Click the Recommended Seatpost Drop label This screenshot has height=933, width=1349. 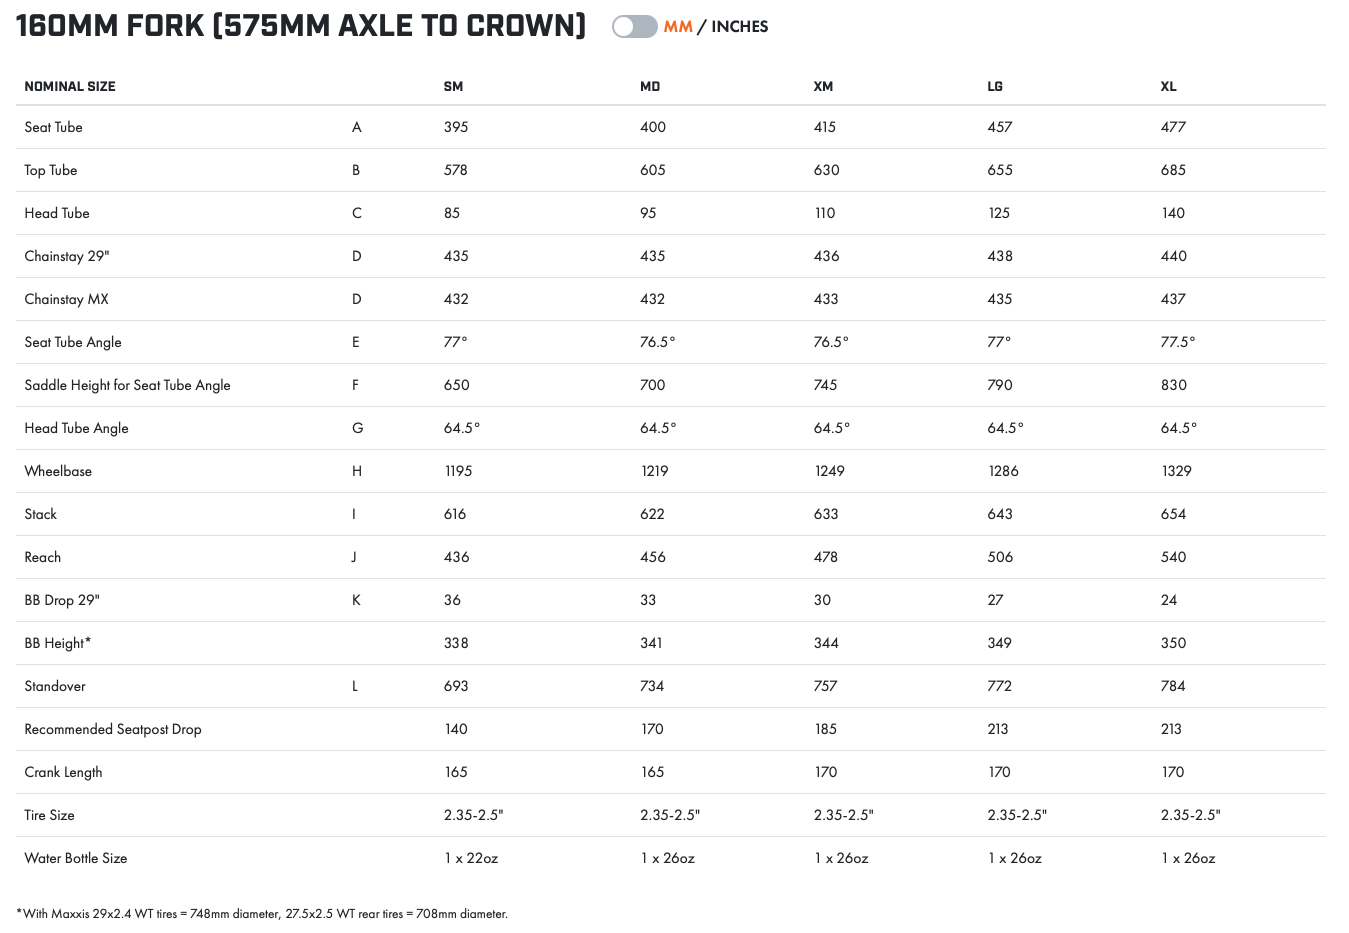[113, 729]
